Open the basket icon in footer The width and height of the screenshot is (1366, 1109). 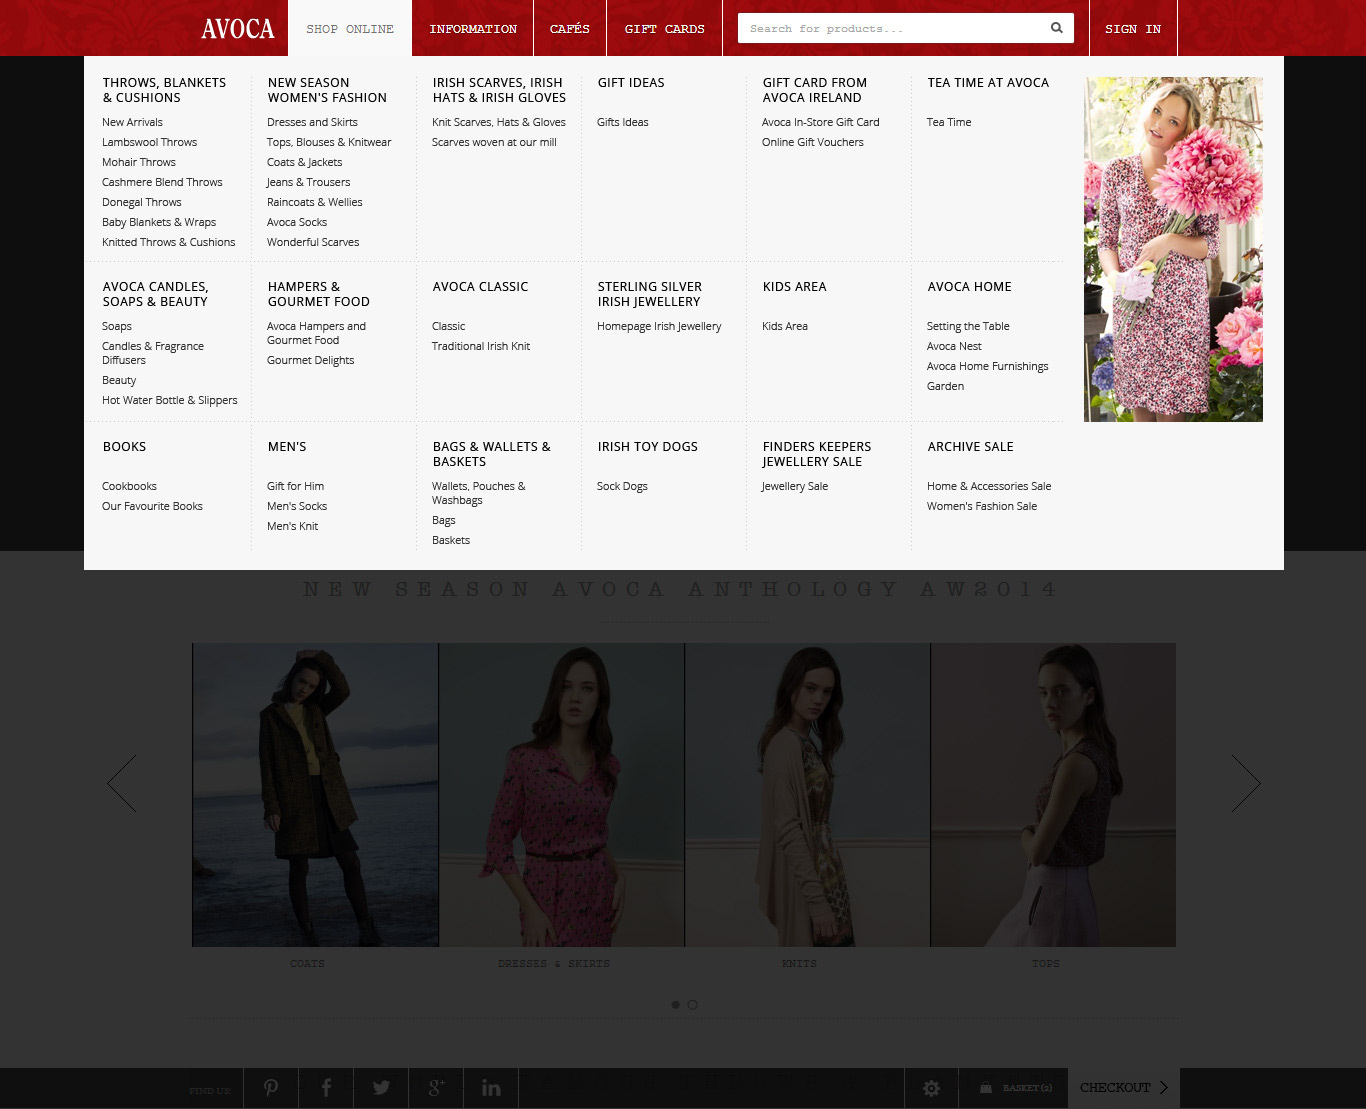pyautogui.click(x=986, y=1088)
